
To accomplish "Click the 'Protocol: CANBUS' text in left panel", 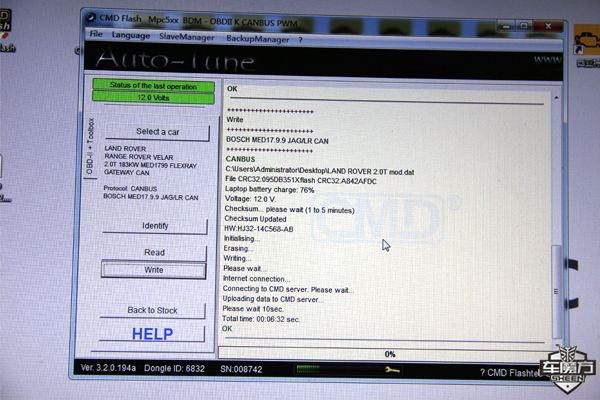I will pyautogui.click(x=130, y=189).
